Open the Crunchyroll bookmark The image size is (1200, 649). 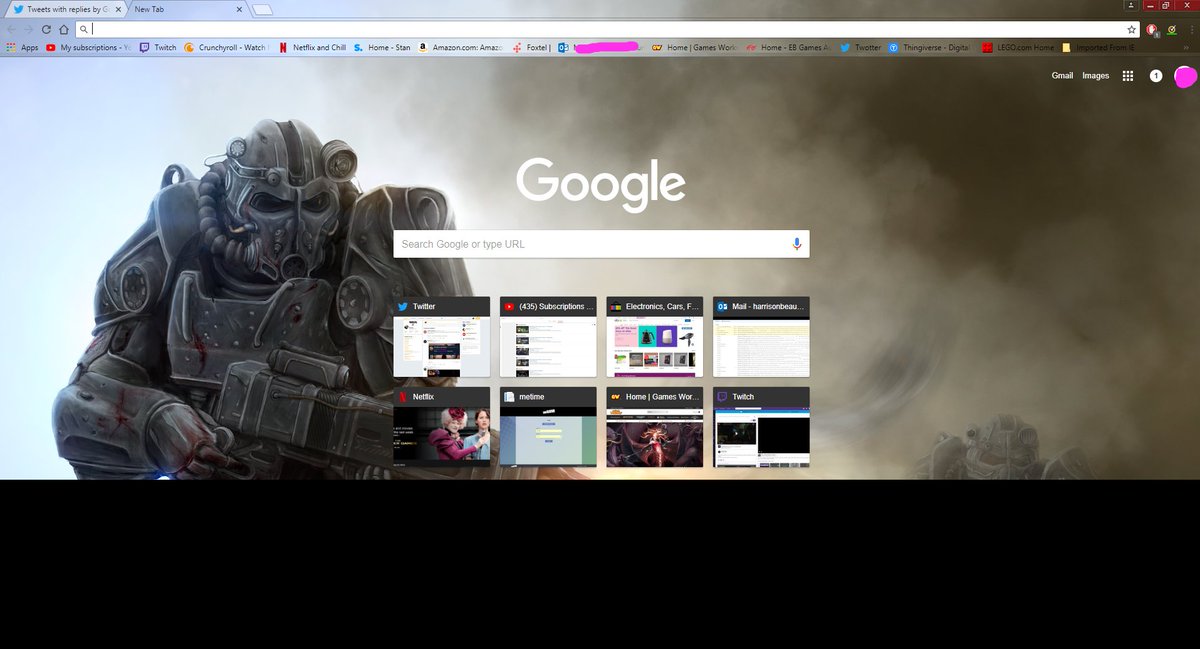[225, 47]
